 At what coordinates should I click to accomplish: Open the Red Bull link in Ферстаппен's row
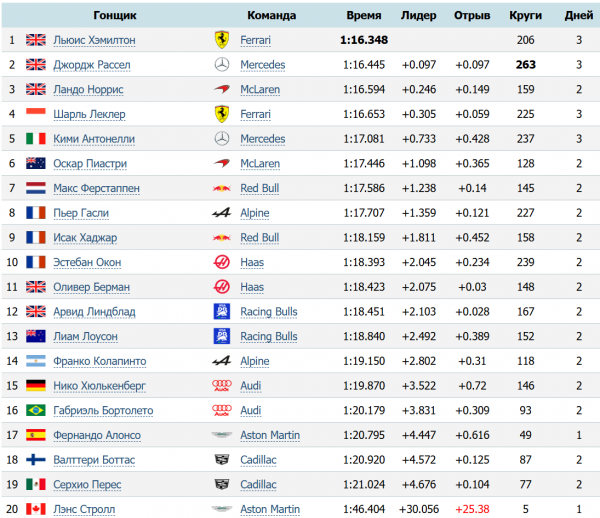pos(260,188)
